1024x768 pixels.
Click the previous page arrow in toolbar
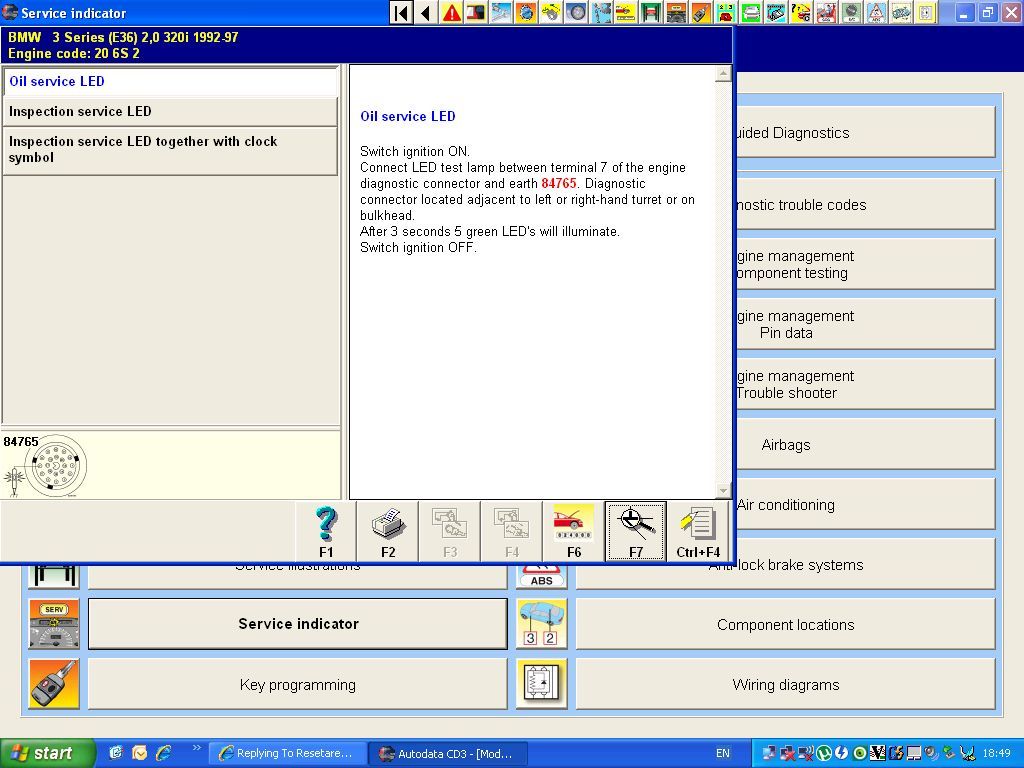point(426,13)
